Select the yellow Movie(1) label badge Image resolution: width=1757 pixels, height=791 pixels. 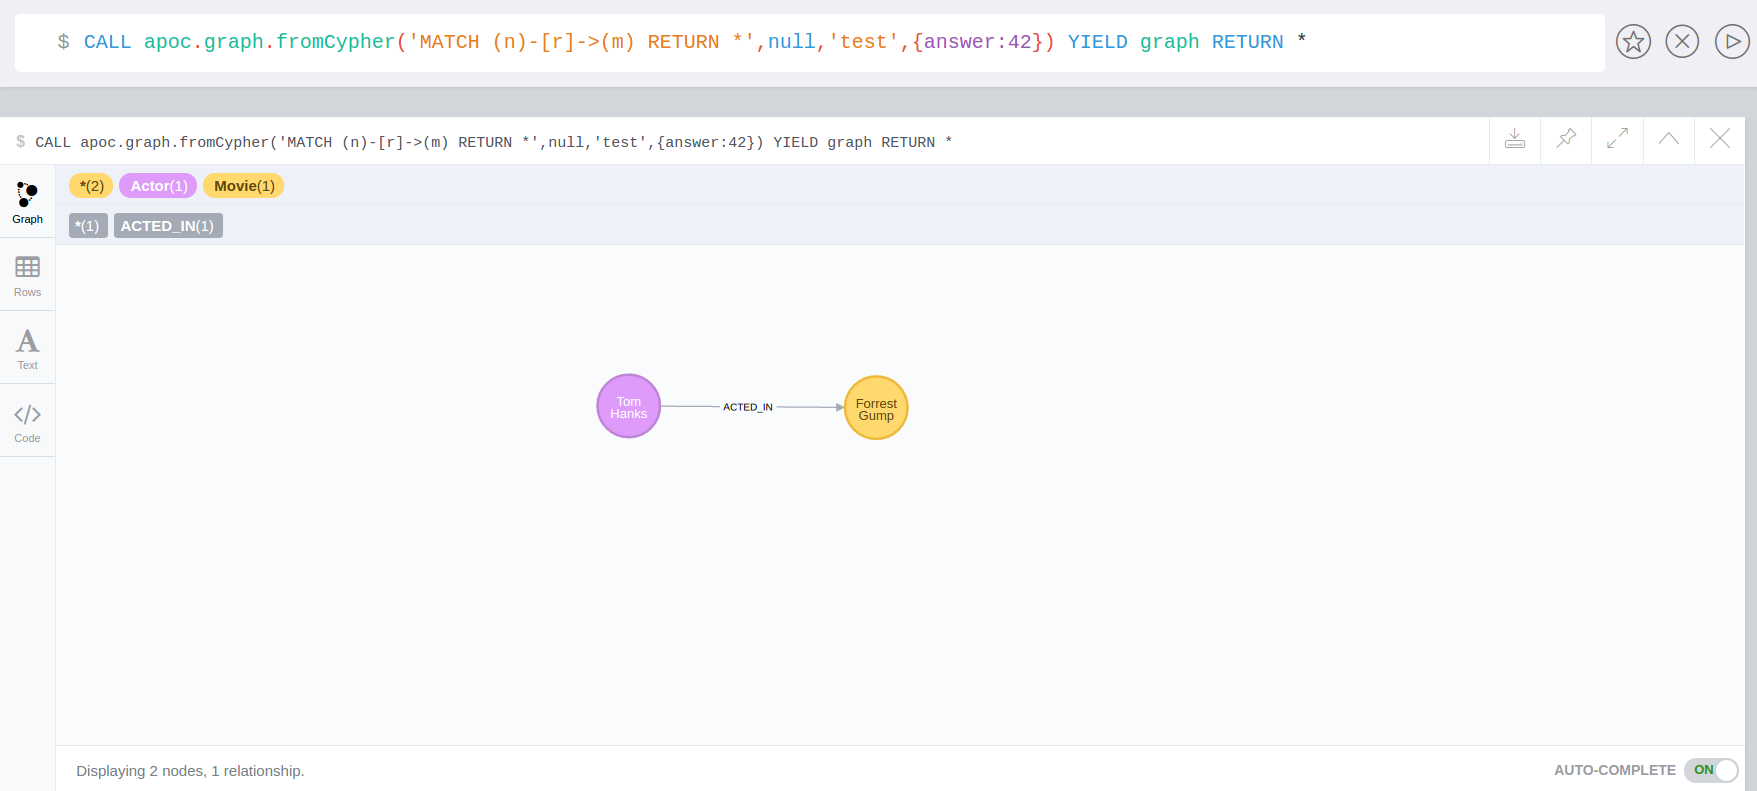(243, 186)
